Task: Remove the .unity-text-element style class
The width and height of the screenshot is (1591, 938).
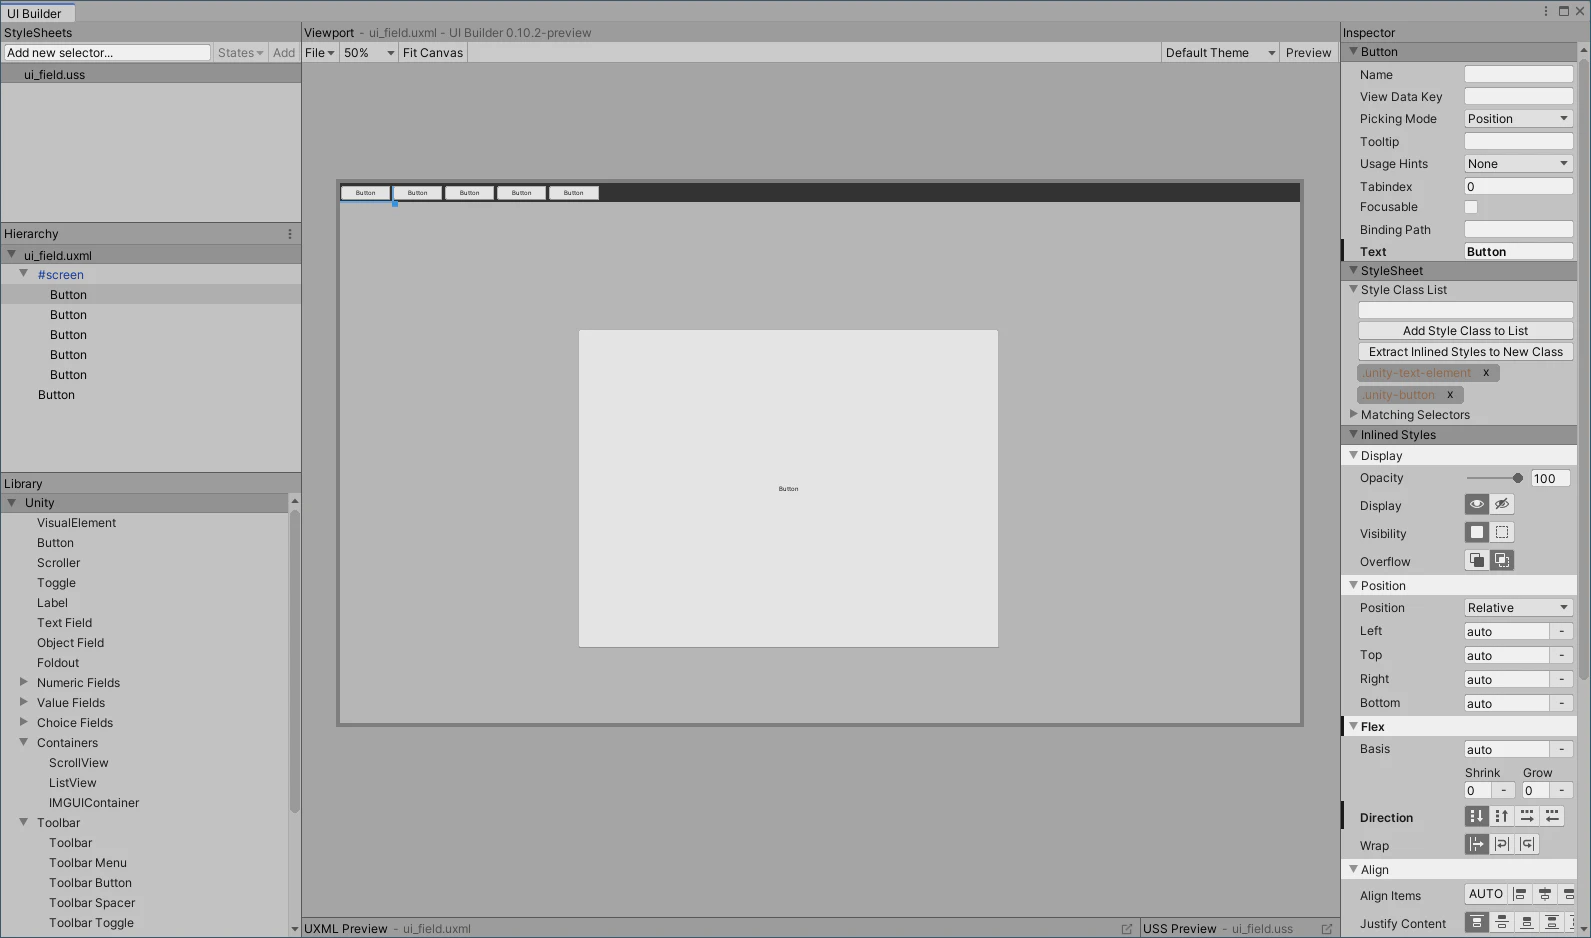Action: coord(1486,373)
